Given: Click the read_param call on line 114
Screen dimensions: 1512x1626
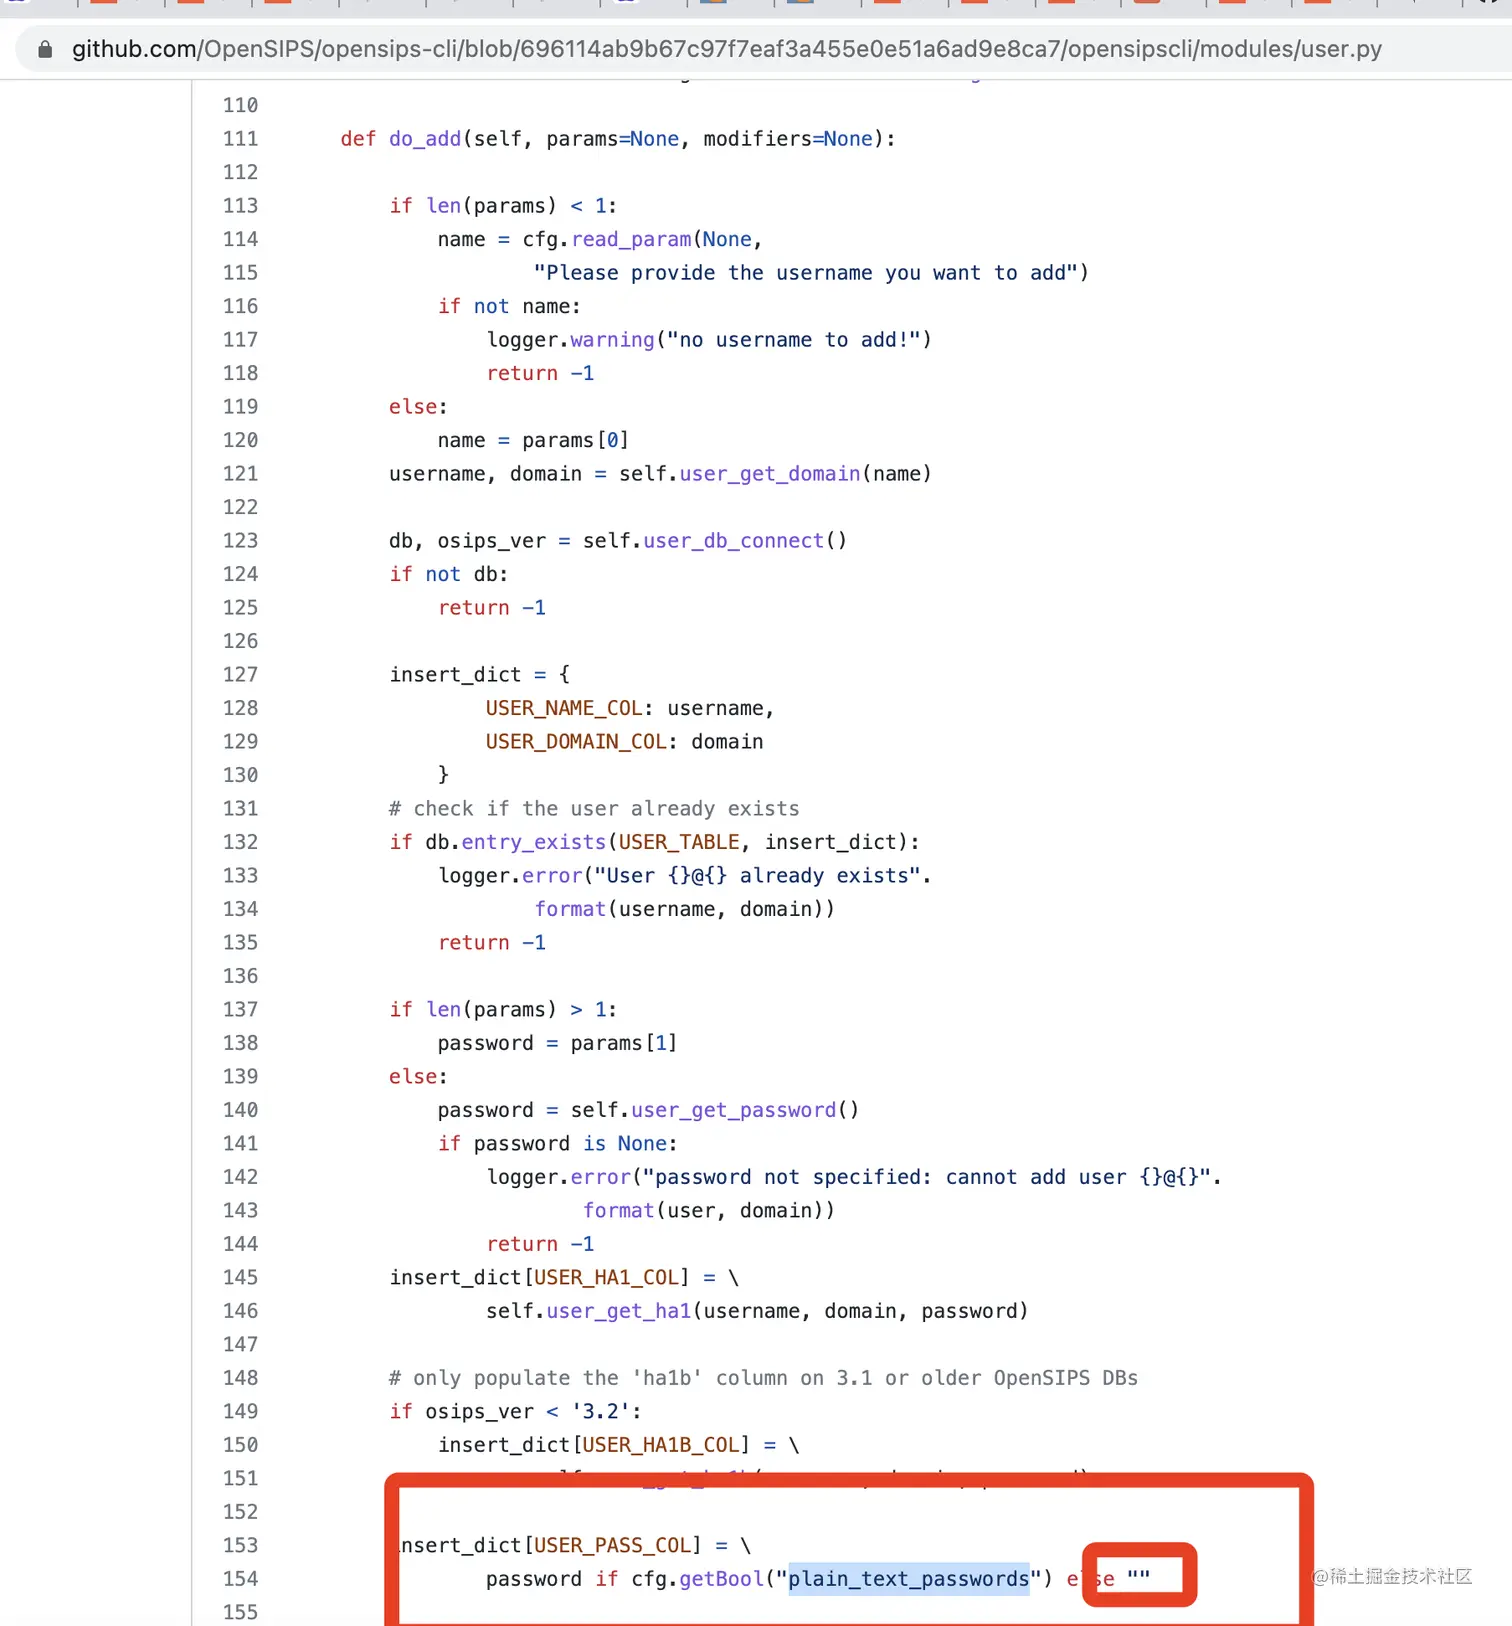Looking at the screenshot, I should [631, 240].
